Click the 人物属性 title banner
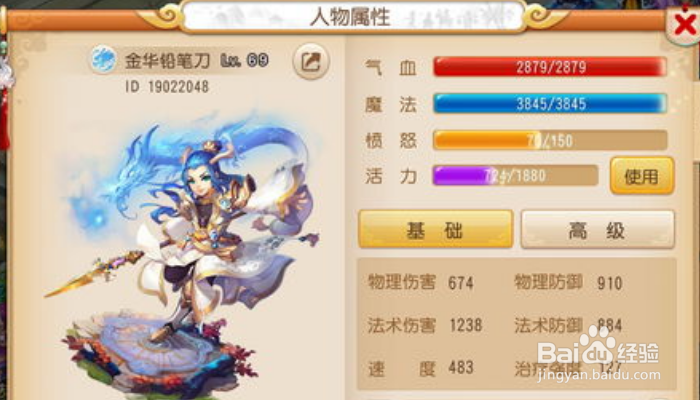The width and height of the screenshot is (700, 400). click(350, 17)
